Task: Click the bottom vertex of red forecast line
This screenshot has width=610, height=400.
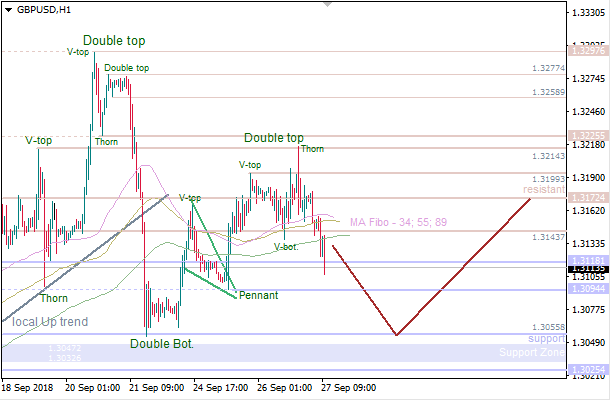Action: coord(397,335)
